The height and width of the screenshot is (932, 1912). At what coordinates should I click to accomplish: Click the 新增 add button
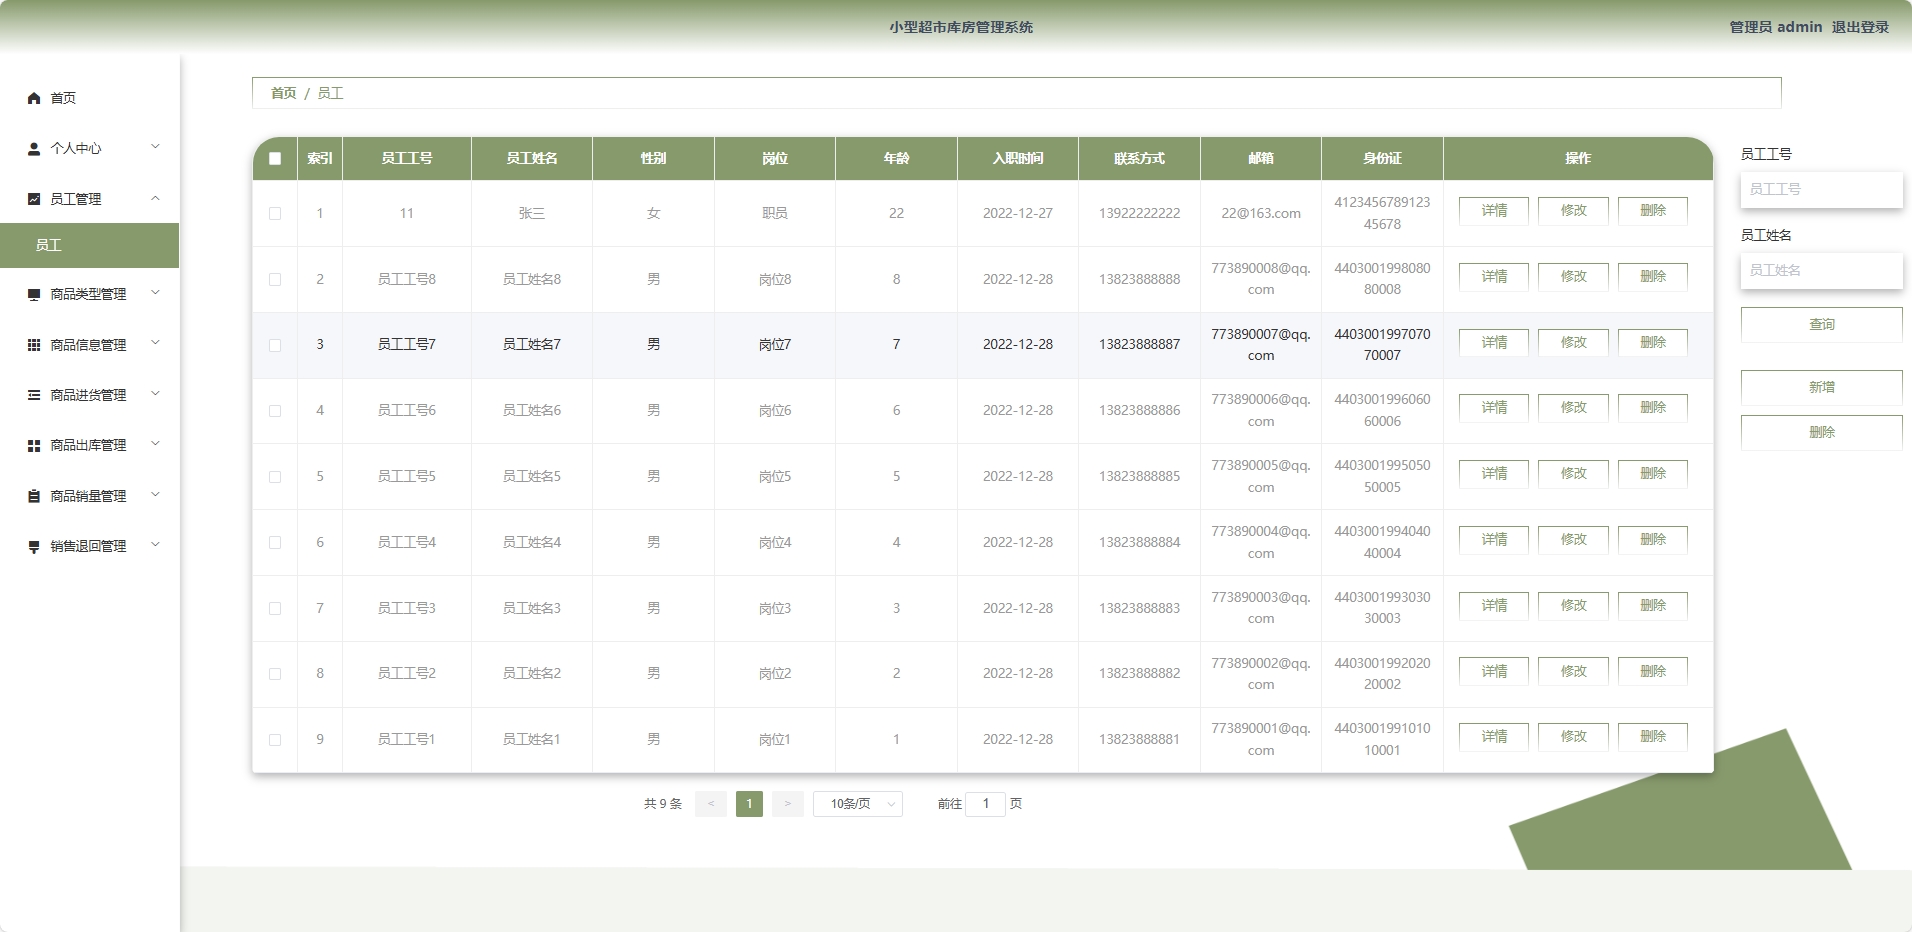[1821, 387]
